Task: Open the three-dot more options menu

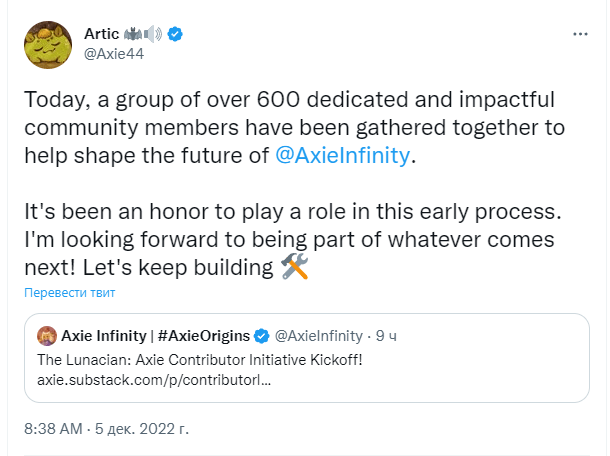Action: point(580,35)
